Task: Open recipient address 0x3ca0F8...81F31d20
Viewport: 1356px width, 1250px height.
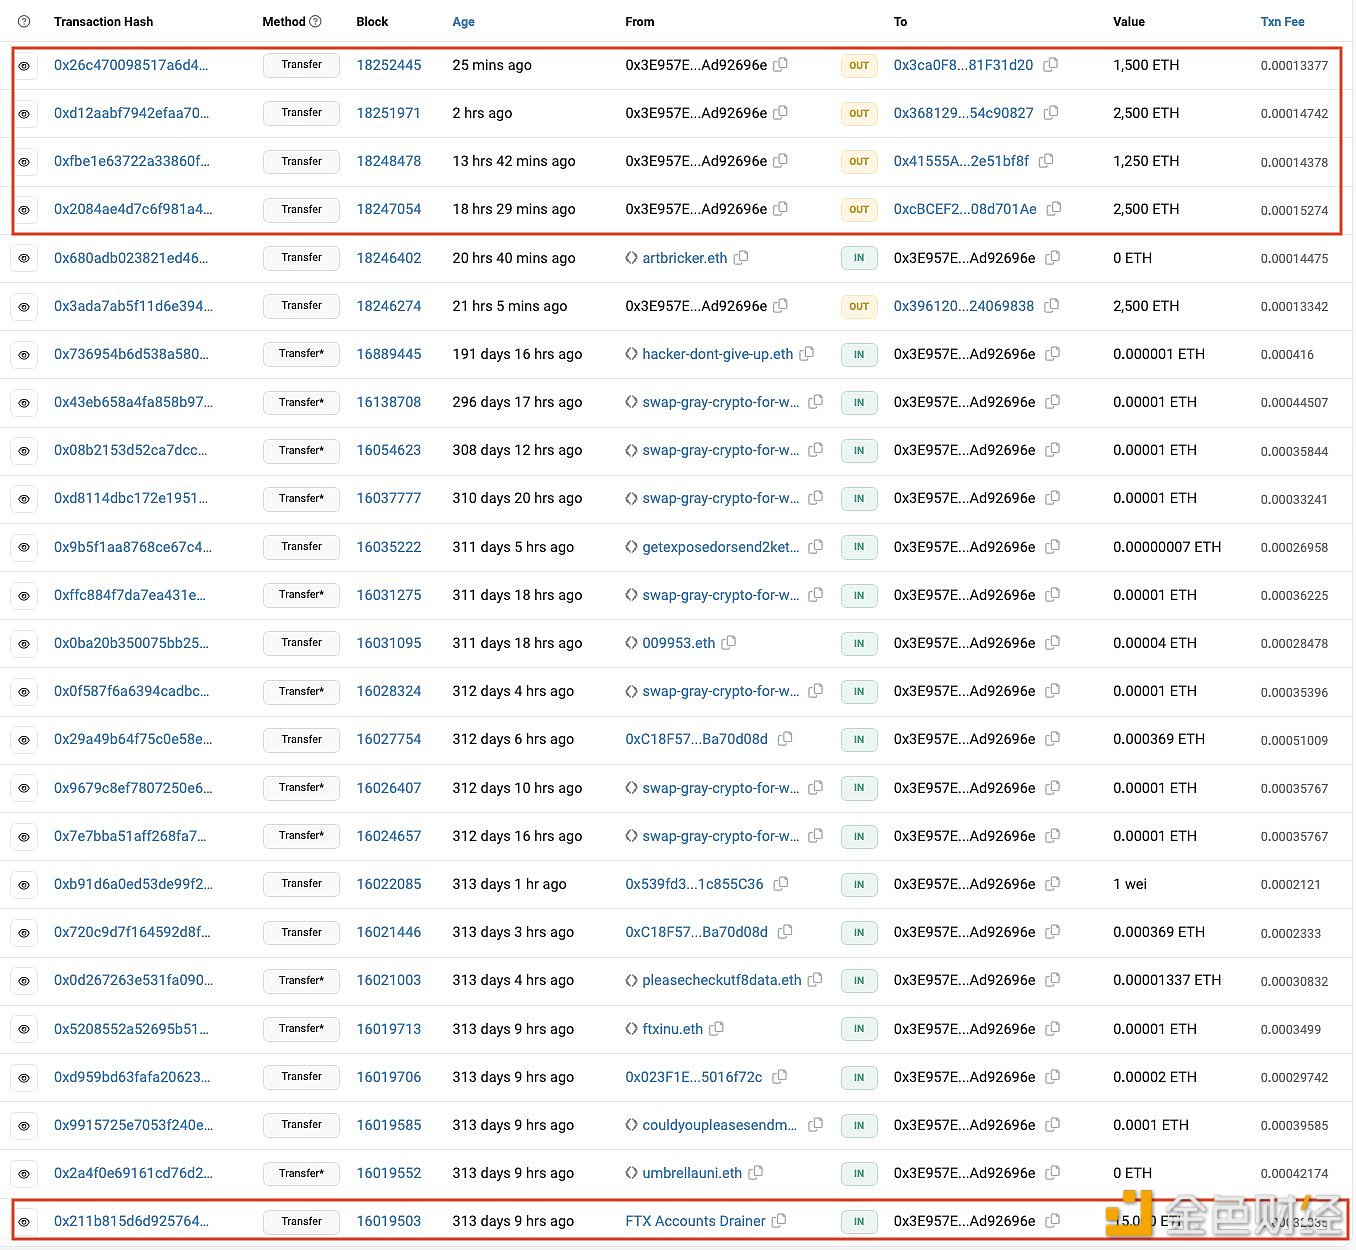Action: click(x=963, y=65)
